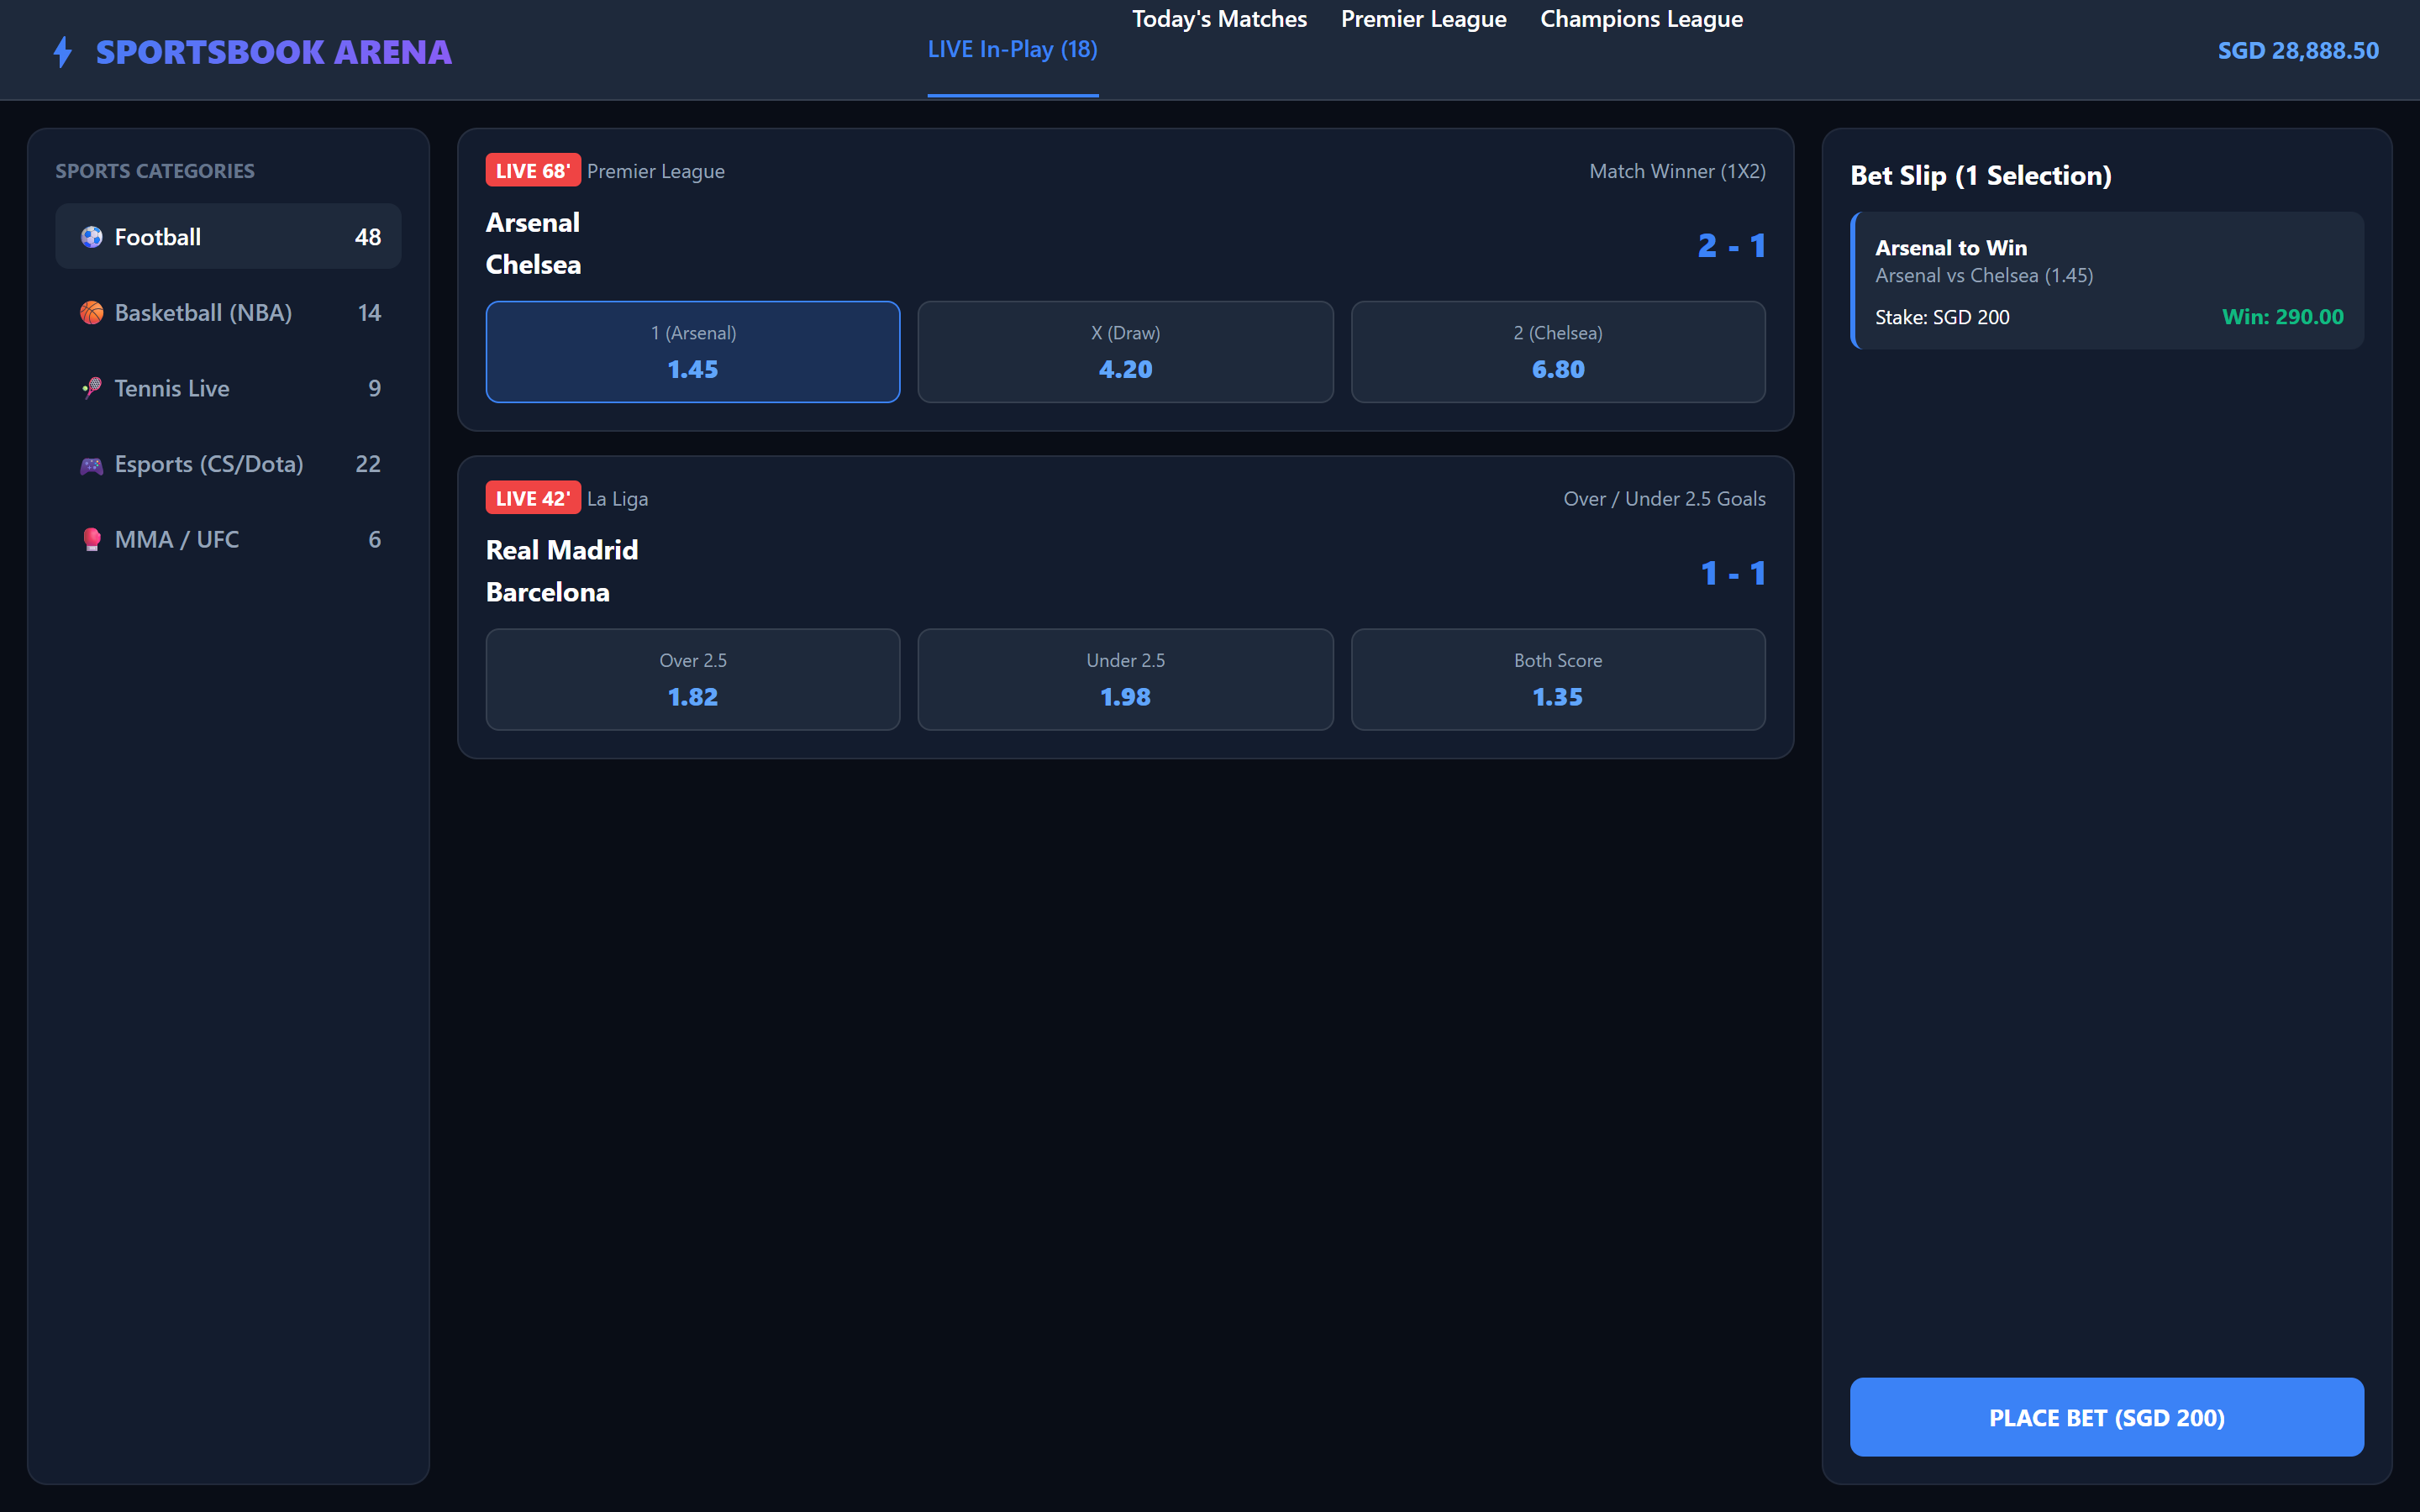Click the Real Madrid team name
2420x1512 pixels.
point(562,550)
